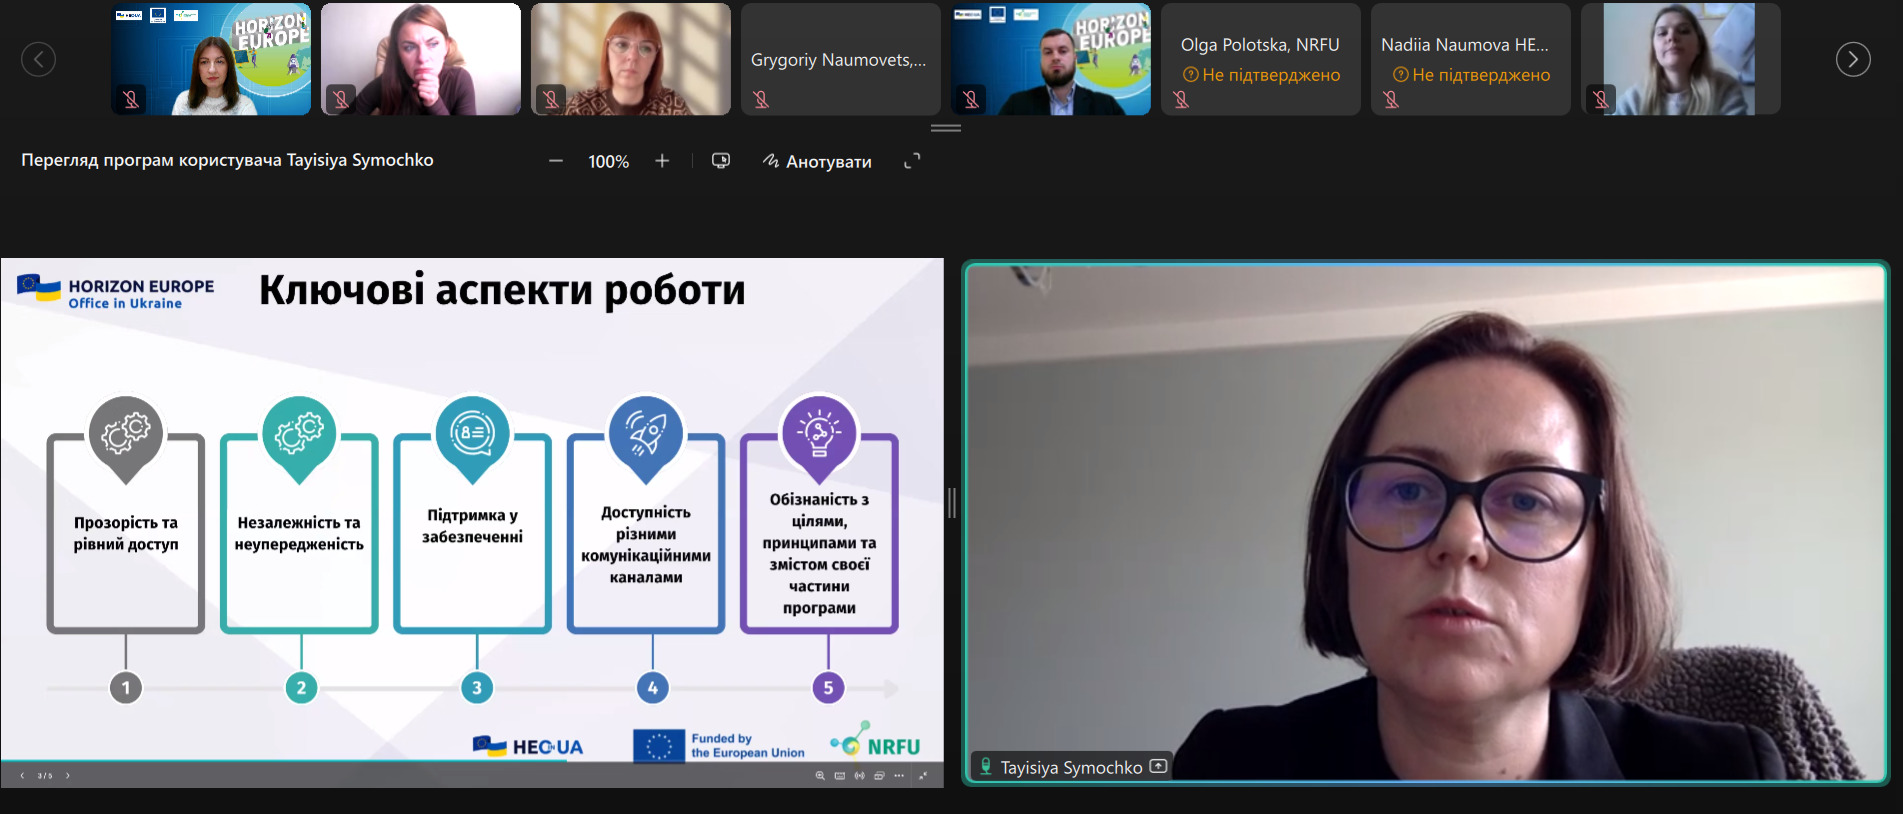The width and height of the screenshot is (1903, 814).
Task: Show previous participants with left arrow
Action: click(38, 59)
